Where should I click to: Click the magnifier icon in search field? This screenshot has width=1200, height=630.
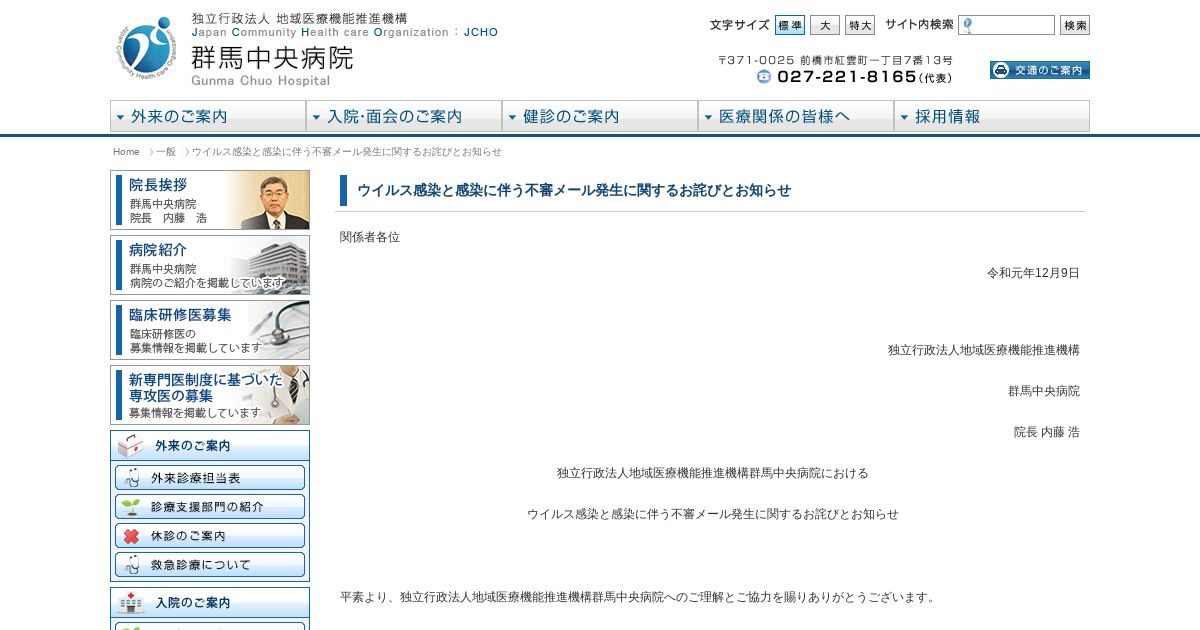pos(967,25)
